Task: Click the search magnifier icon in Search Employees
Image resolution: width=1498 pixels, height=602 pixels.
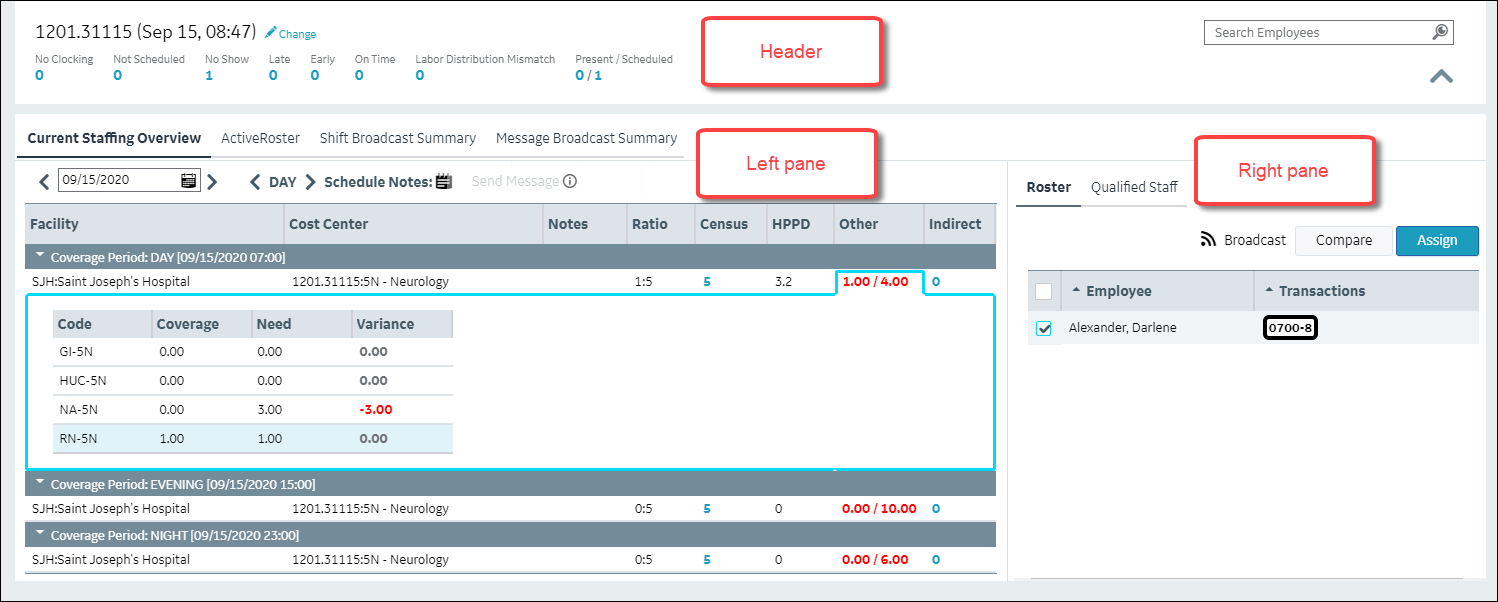Action: tap(1440, 33)
